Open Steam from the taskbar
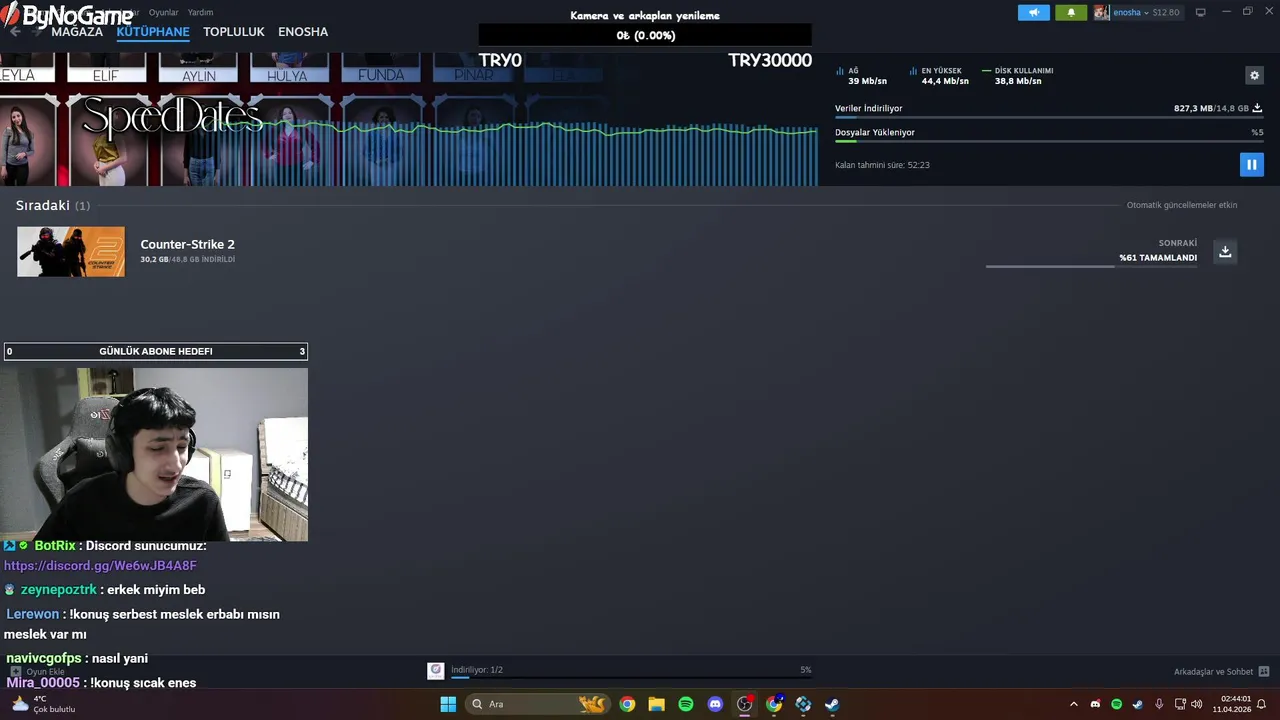 [x=832, y=704]
